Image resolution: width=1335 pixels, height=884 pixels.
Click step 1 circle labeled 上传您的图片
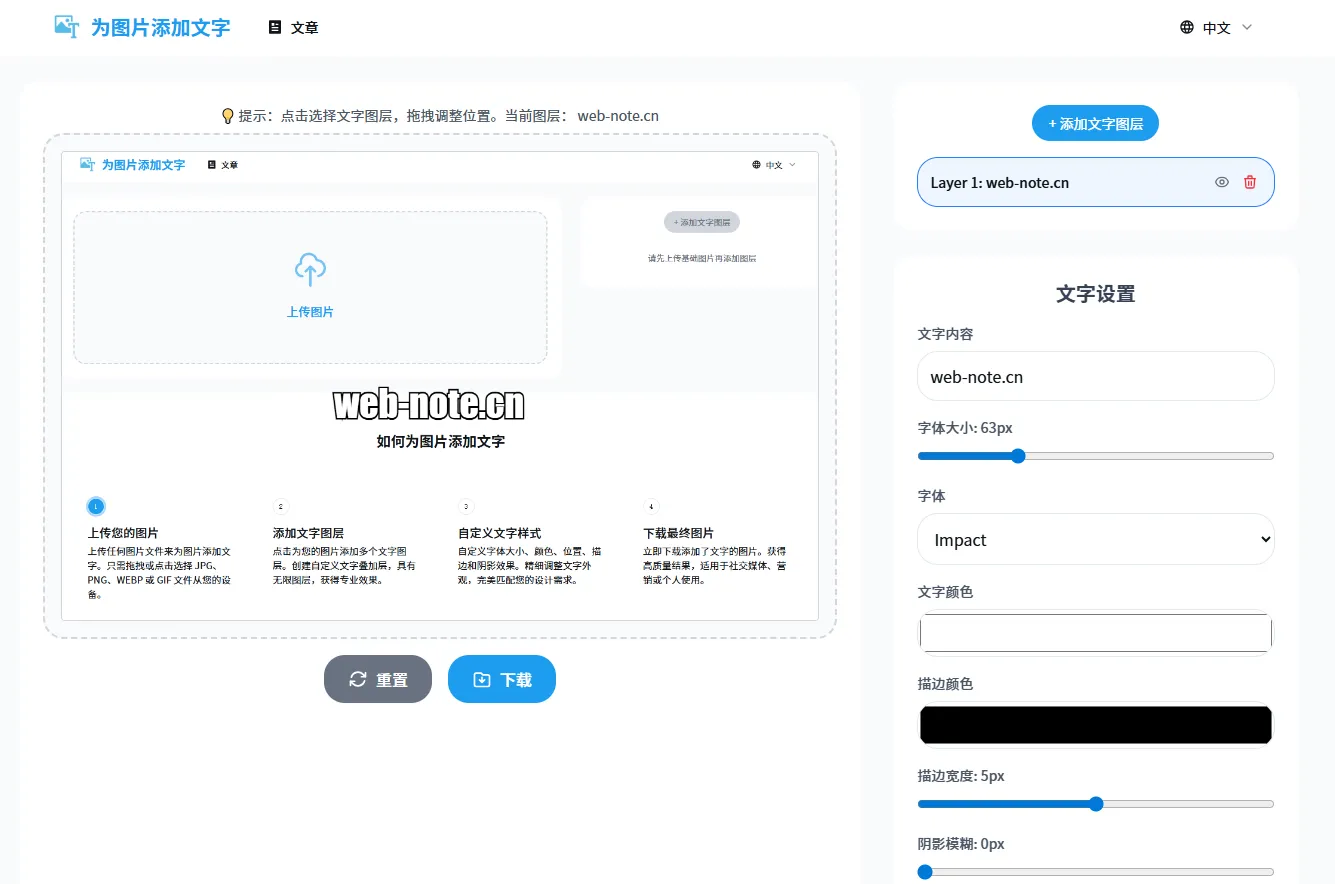pyautogui.click(x=96, y=506)
